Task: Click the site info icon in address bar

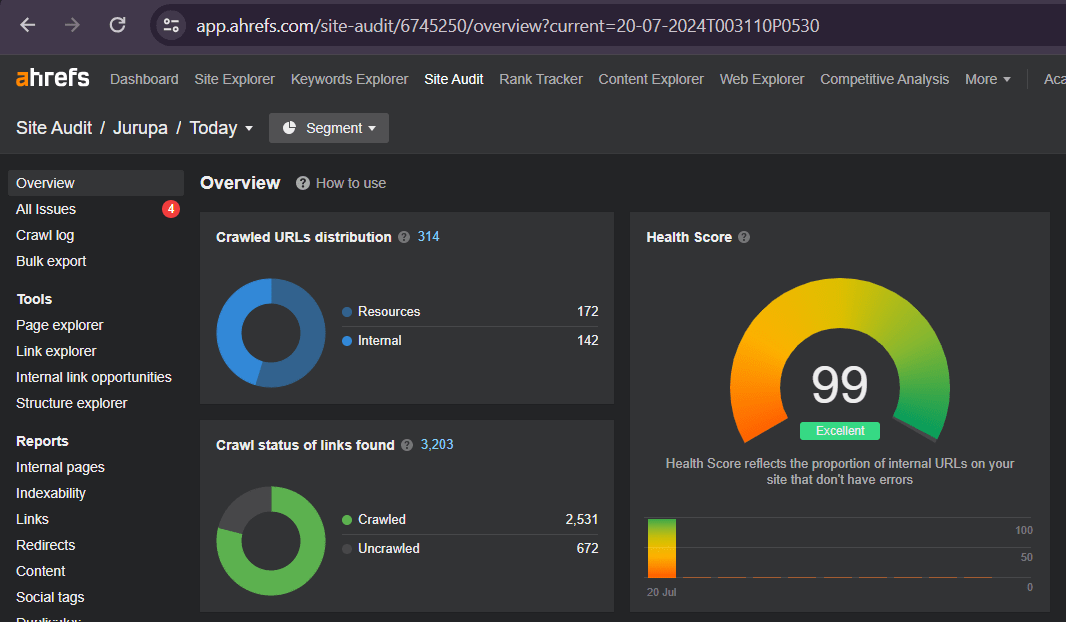Action: [x=172, y=25]
